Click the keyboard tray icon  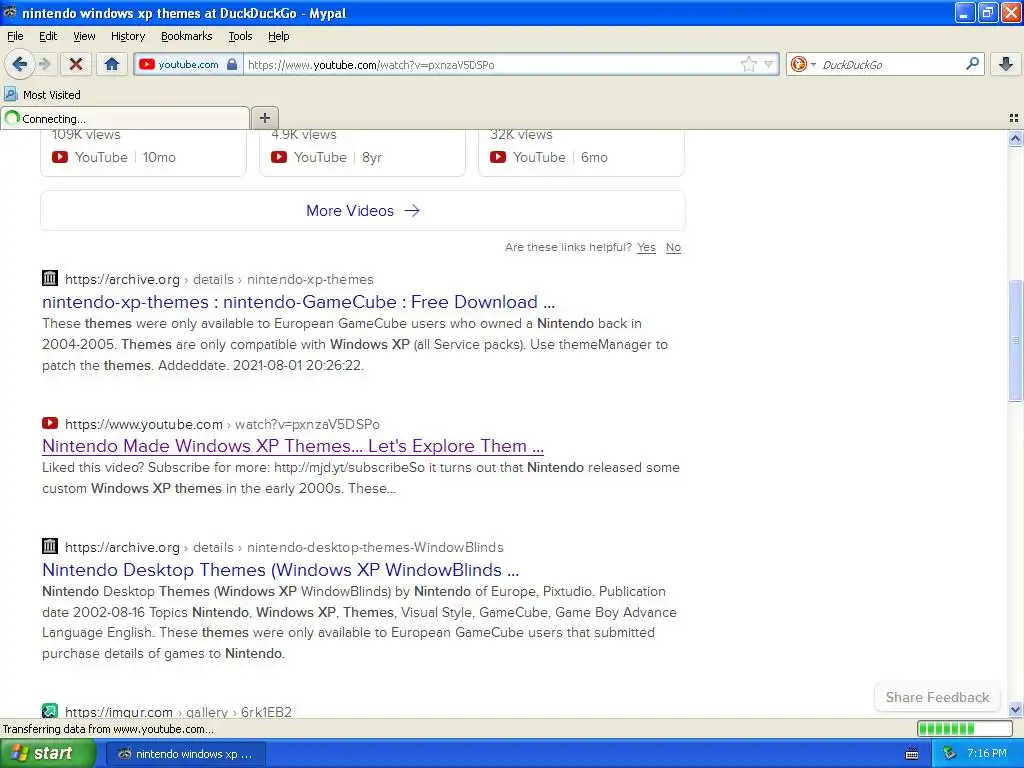912,754
